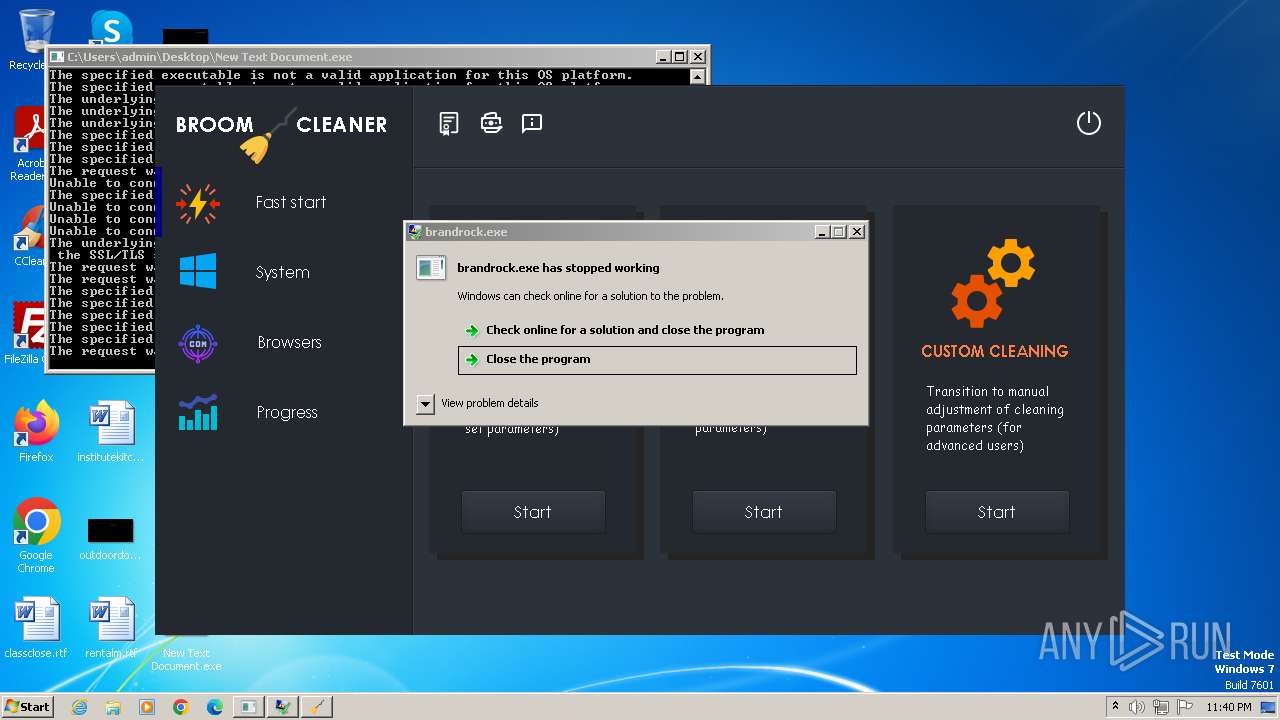The image size is (1280, 720).
Task: Show hidden system tray icons
Action: click(1116, 706)
